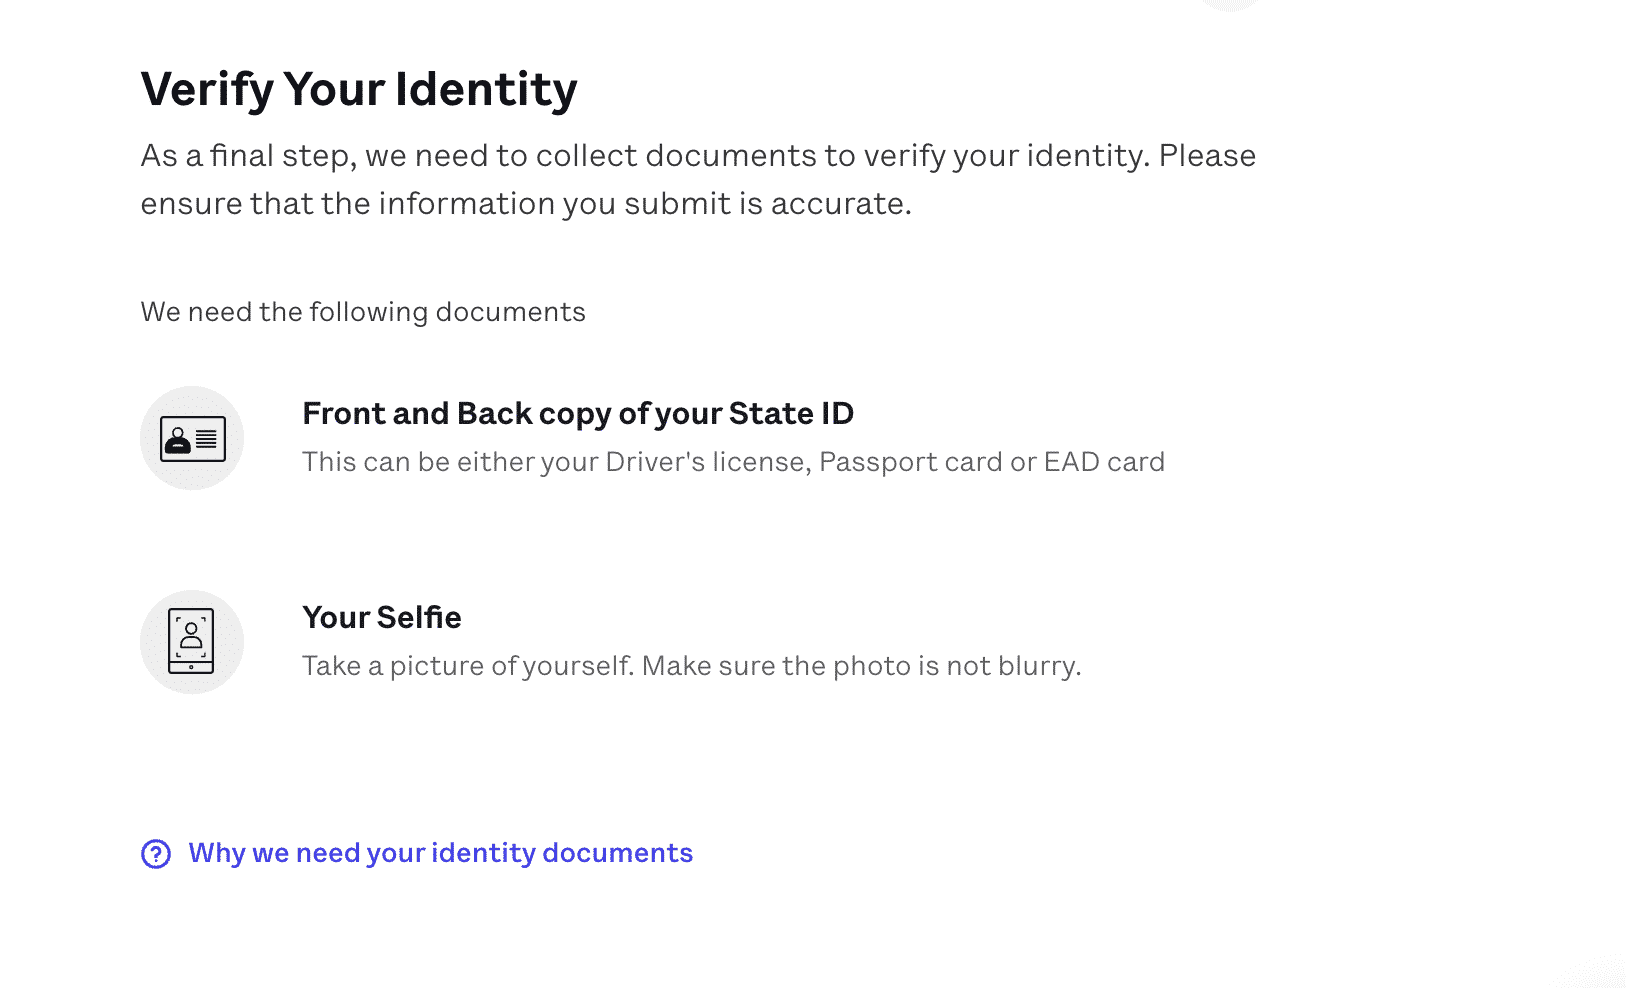Click the 'As a final step' intro paragraph
Viewport: 1626px width, 988px height.
click(x=698, y=180)
